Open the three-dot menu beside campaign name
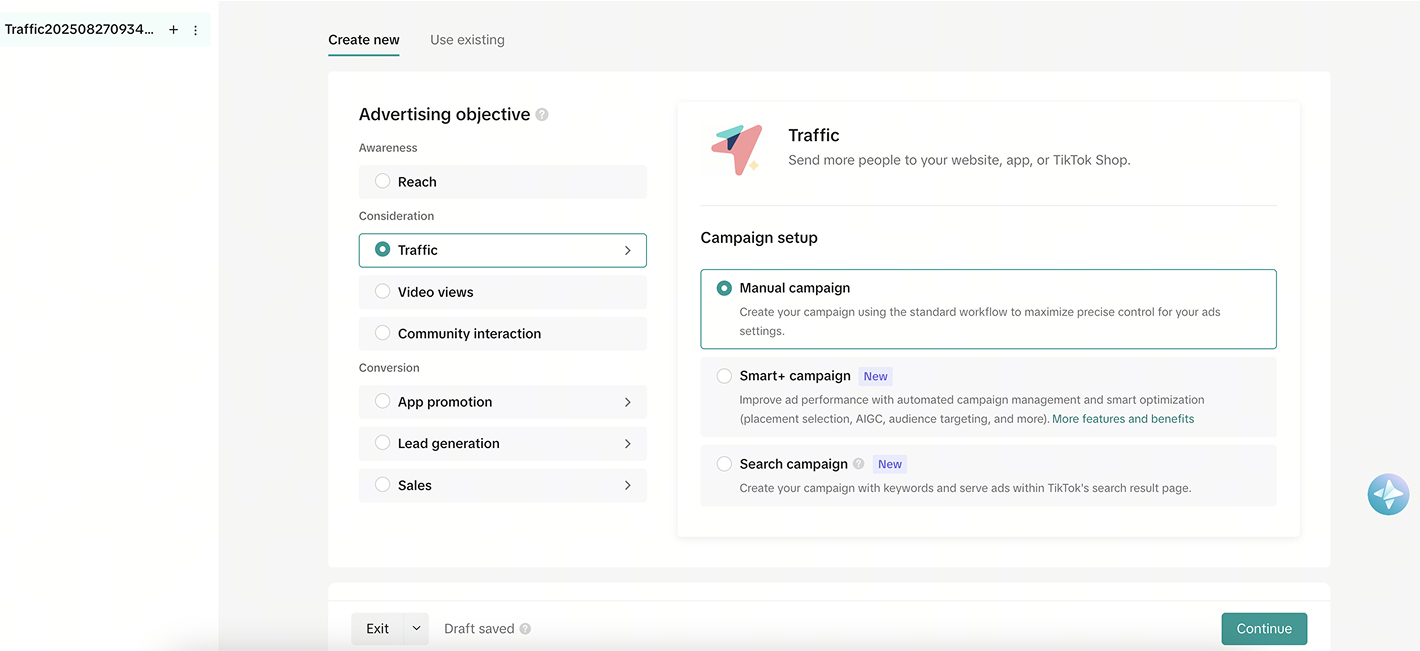This screenshot has width=1420, height=651. click(195, 30)
